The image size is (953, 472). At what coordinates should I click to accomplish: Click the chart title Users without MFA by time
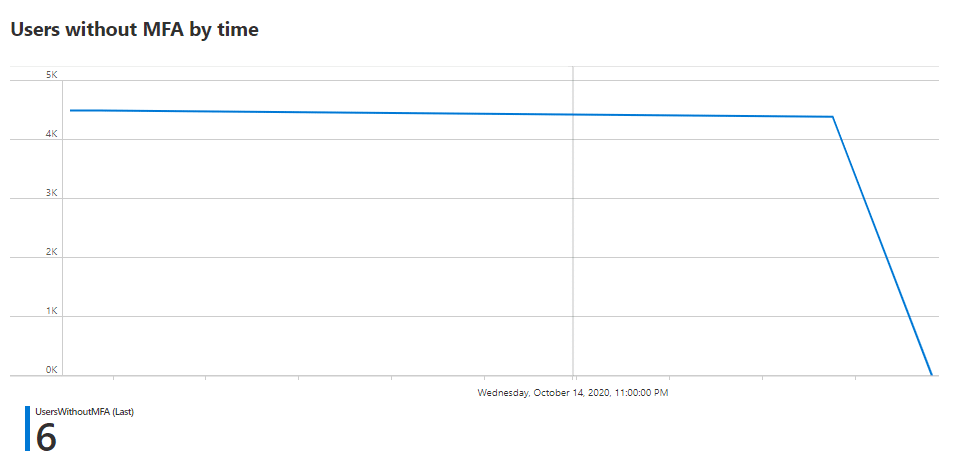click(135, 29)
